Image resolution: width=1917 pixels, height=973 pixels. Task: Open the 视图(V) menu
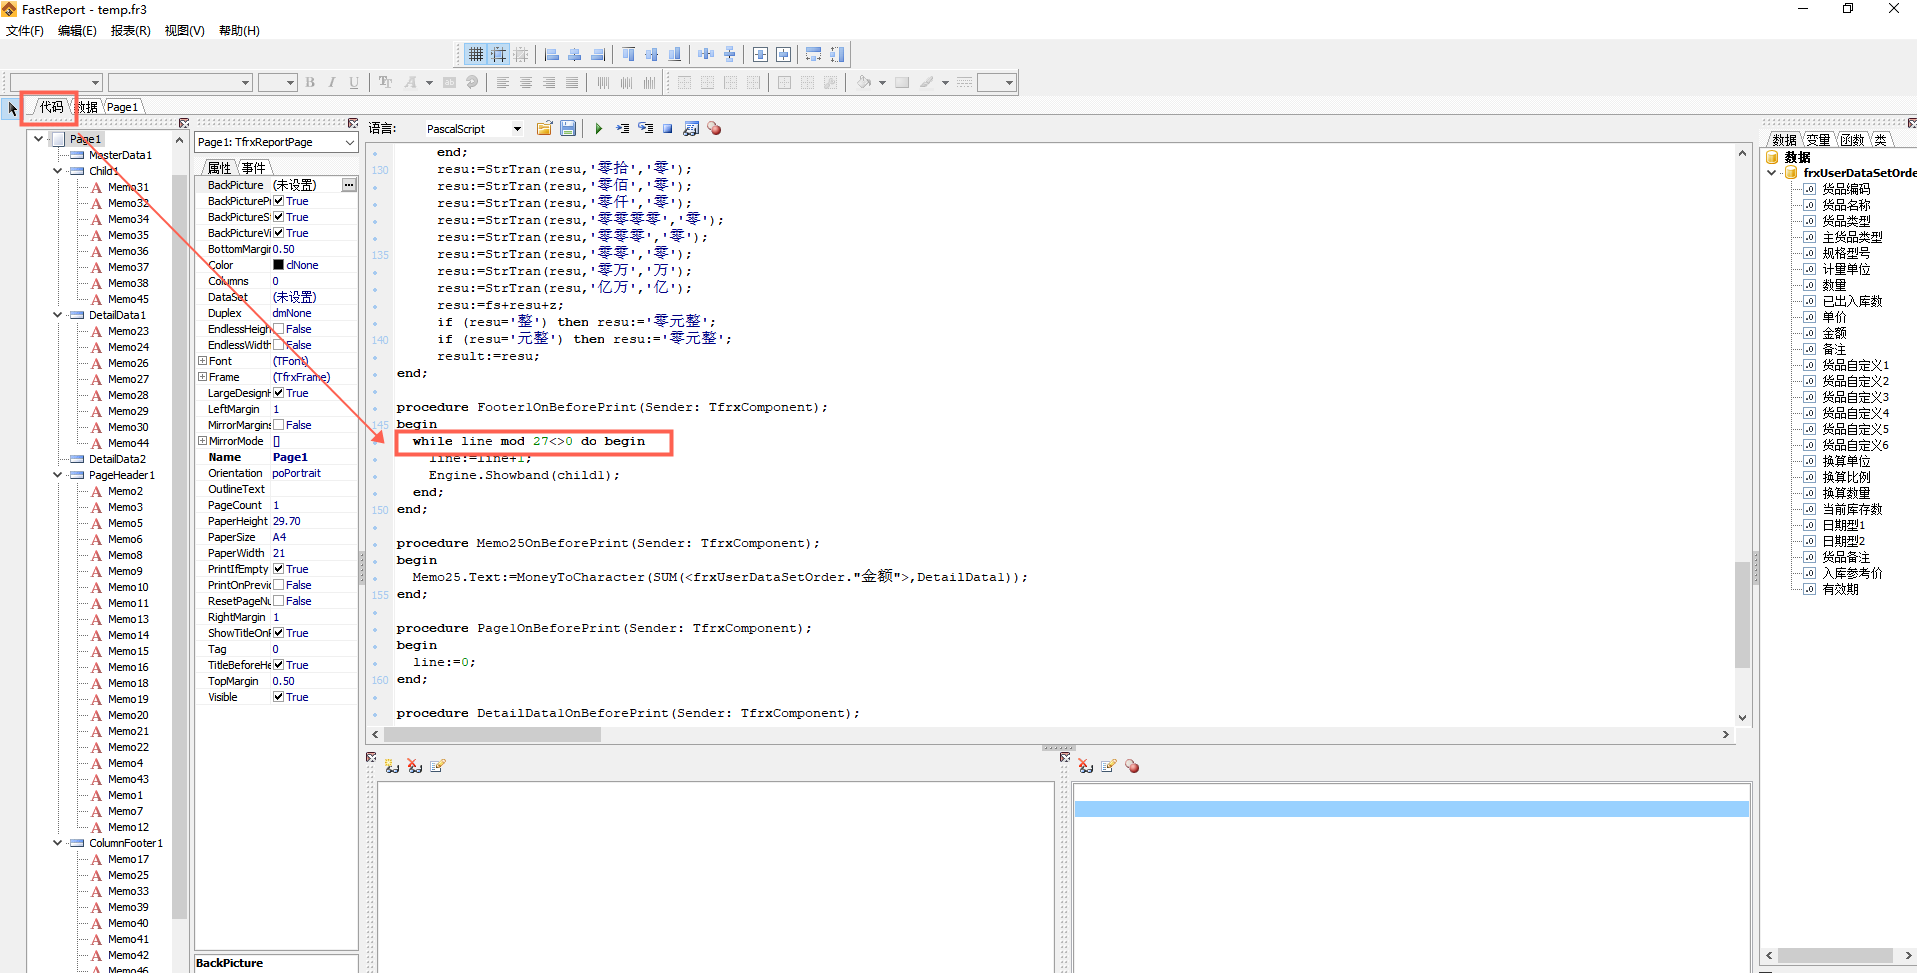coord(184,31)
